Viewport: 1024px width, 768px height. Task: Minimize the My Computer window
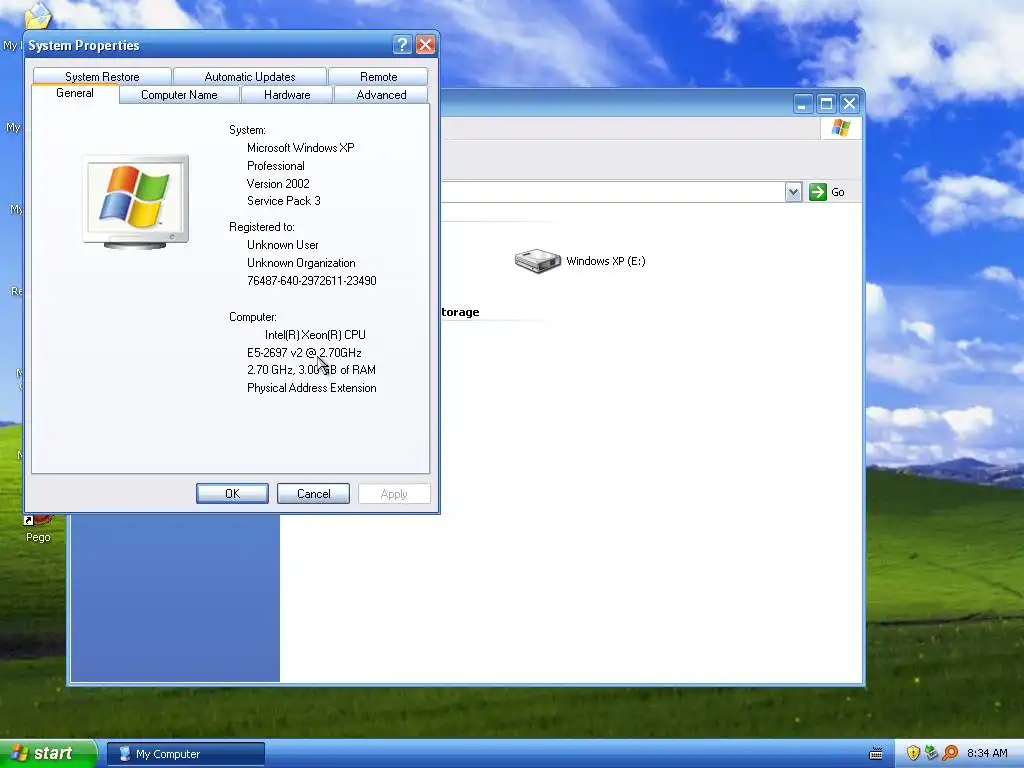click(803, 103)
